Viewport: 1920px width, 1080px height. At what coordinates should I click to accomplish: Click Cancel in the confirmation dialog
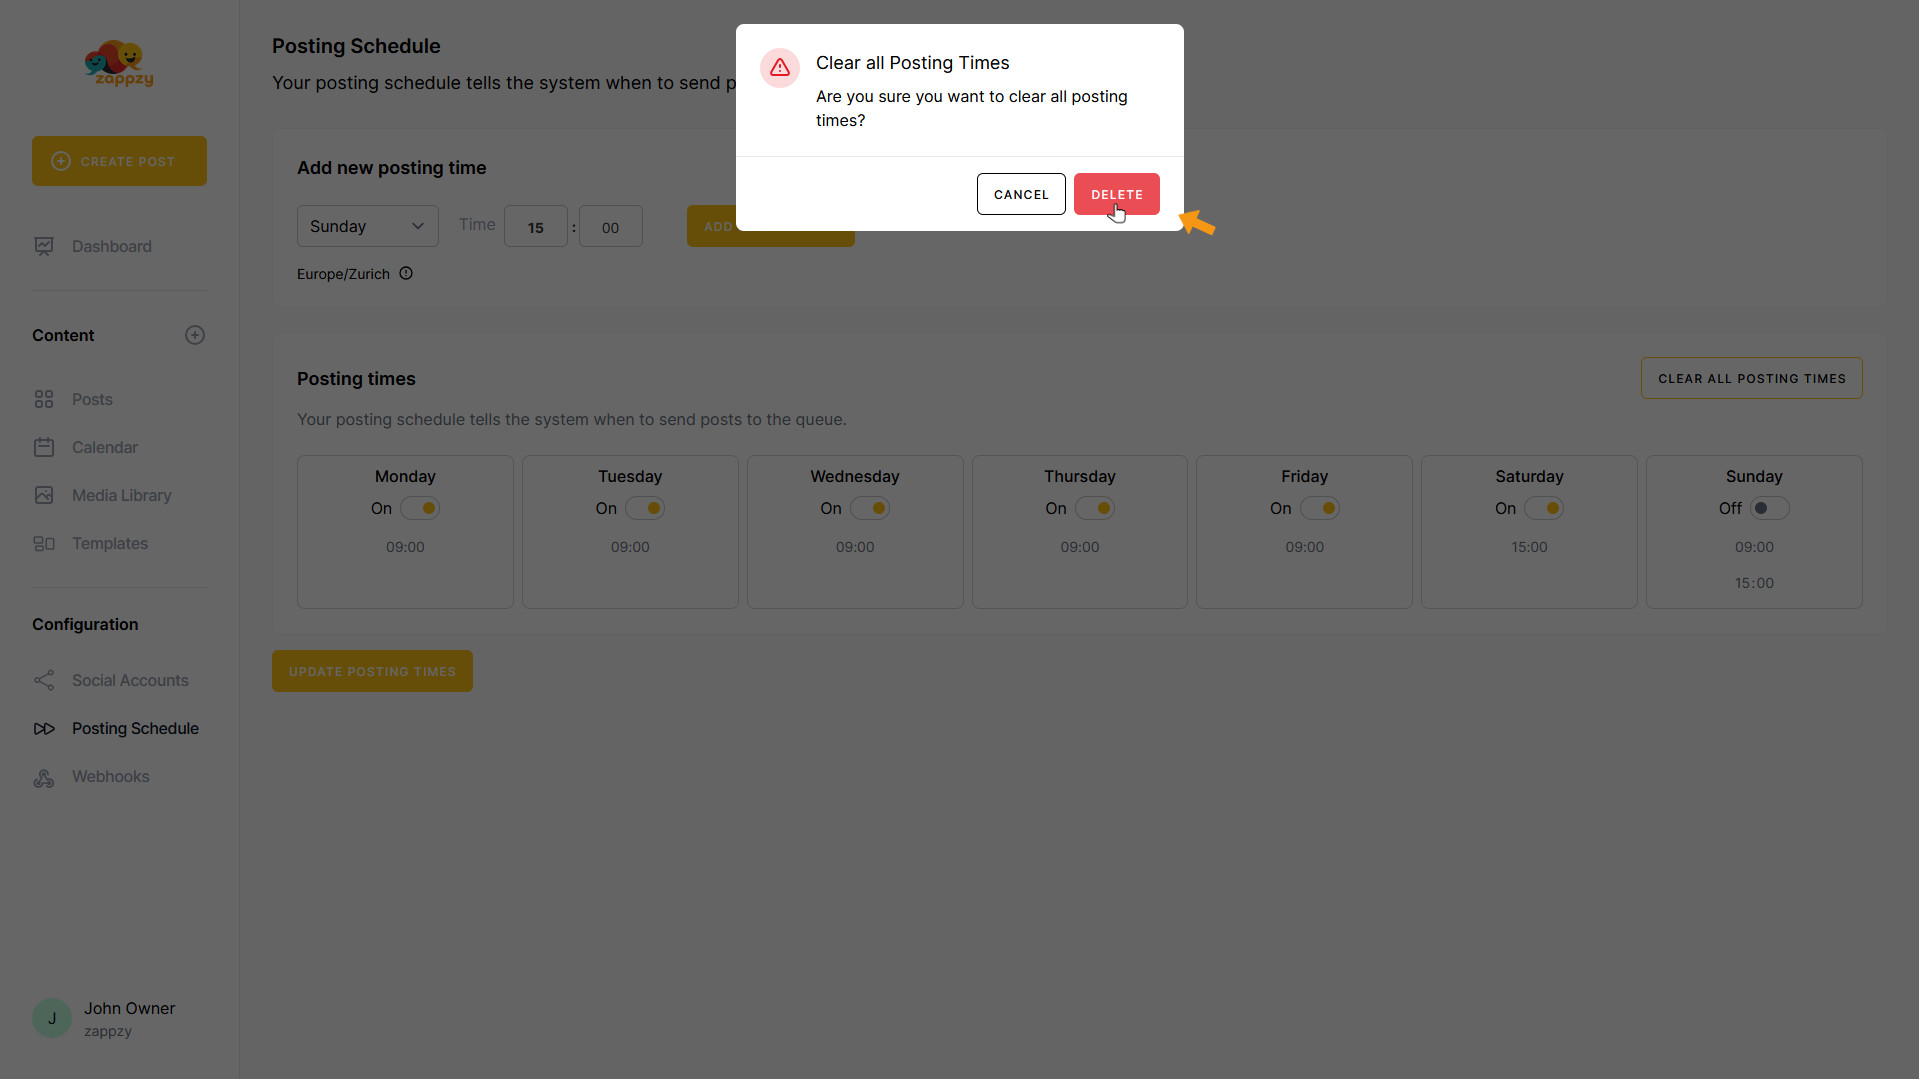(x=1020, y=194)
